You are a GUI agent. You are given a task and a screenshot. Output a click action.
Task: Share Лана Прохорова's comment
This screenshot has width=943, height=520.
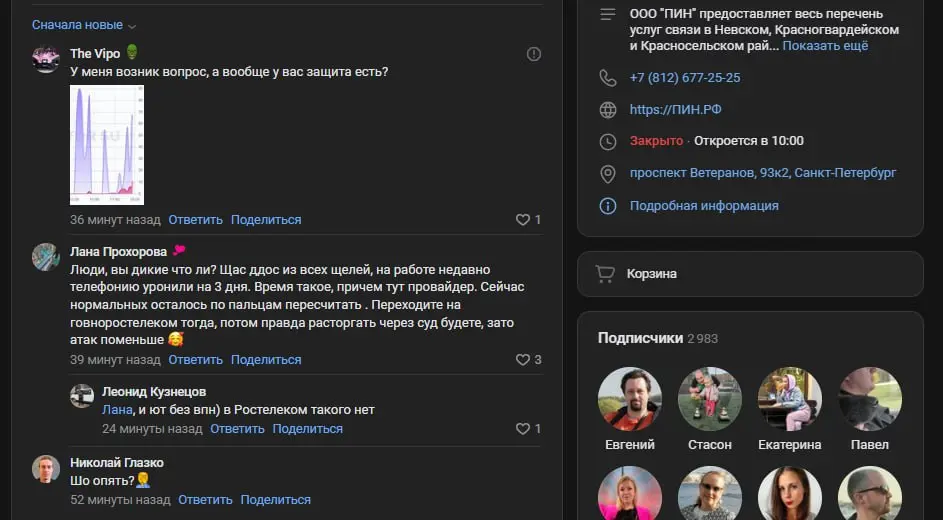[x=266, y=360]
